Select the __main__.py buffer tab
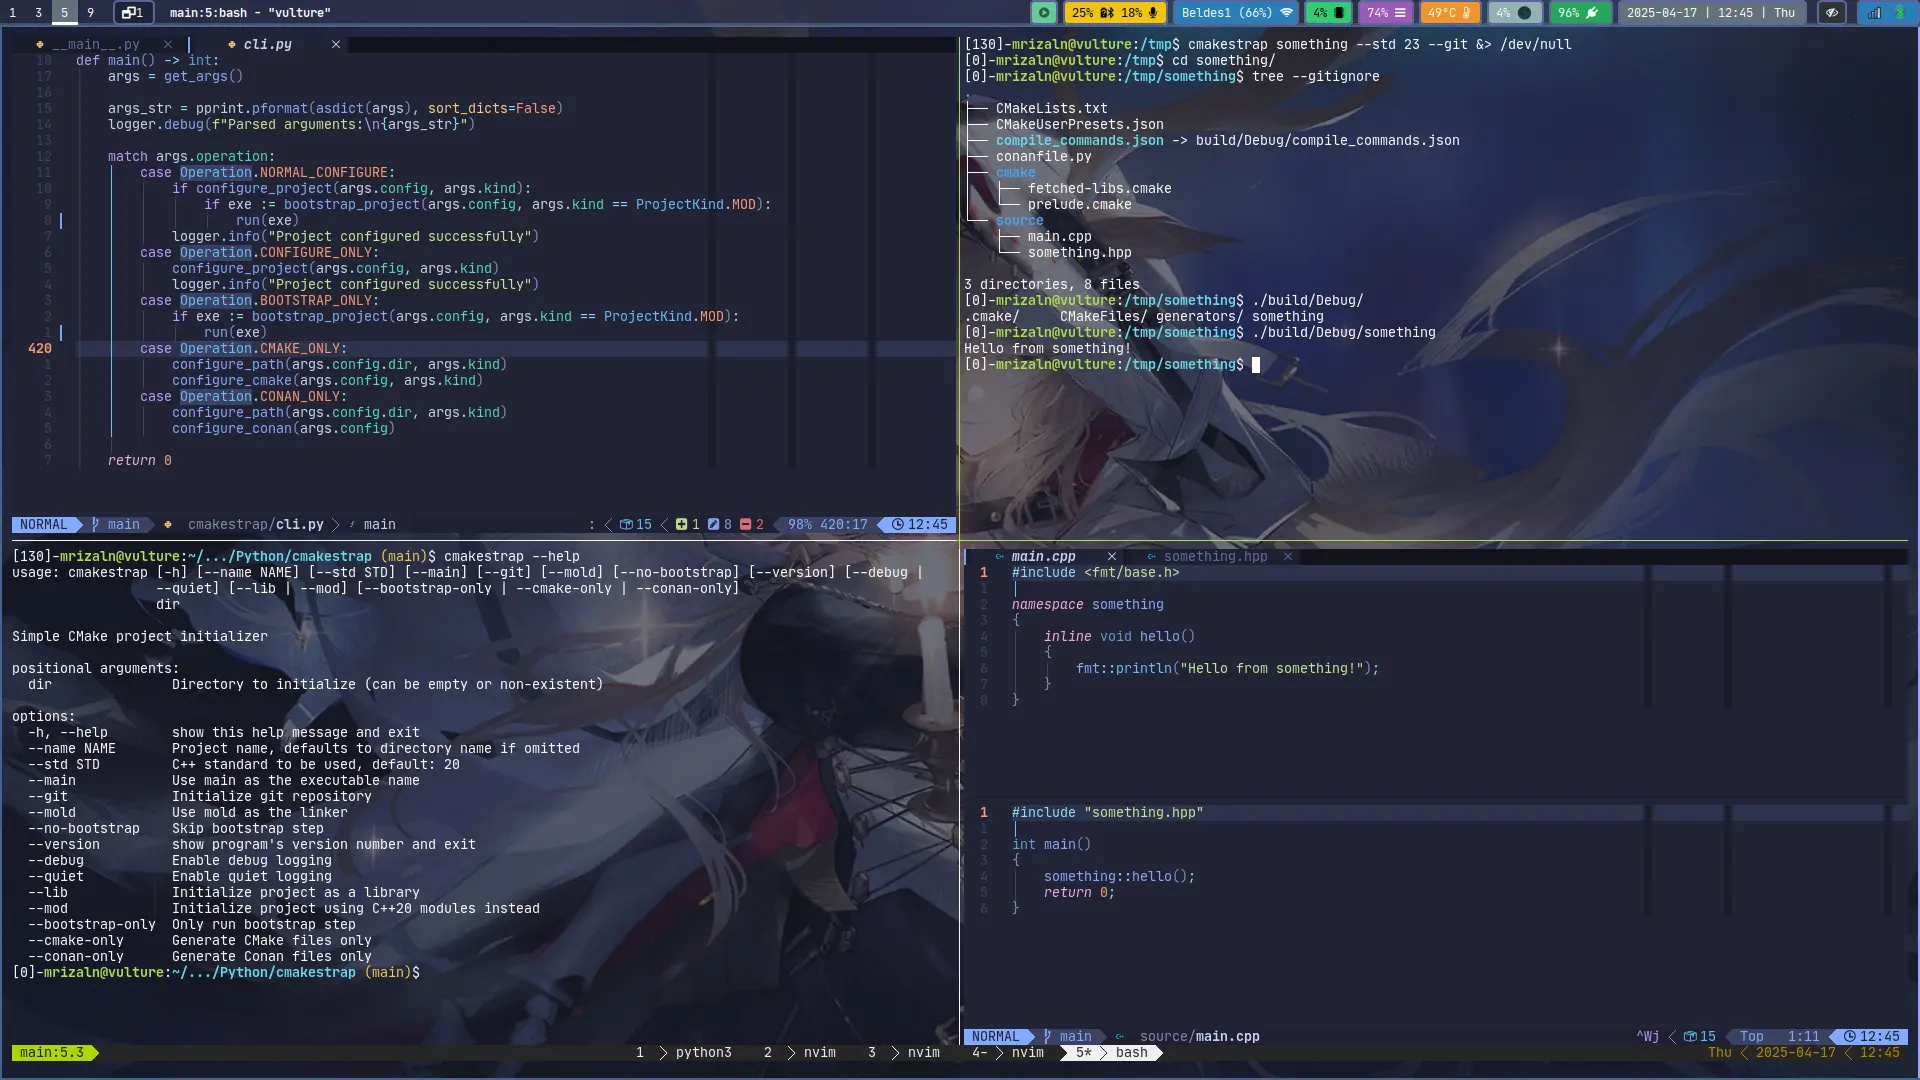The width and height of the screenshot is (1920, 1080). click(x=95, y=45)
